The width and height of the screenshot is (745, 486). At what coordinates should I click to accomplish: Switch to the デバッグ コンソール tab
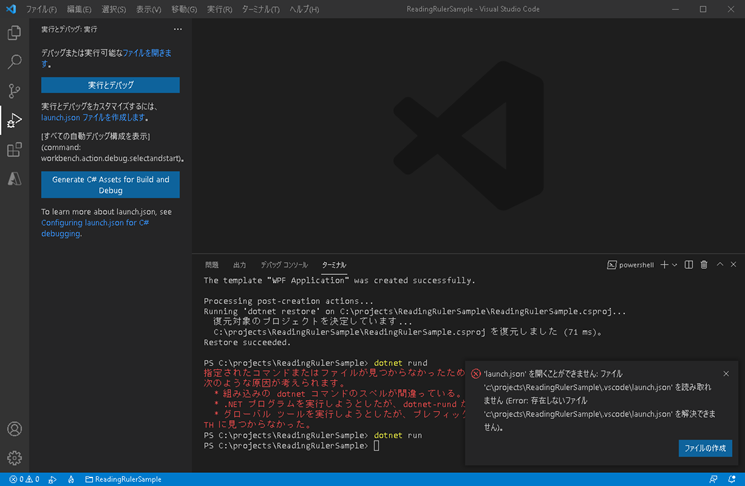pyautogui.click(x=284, y=265)
